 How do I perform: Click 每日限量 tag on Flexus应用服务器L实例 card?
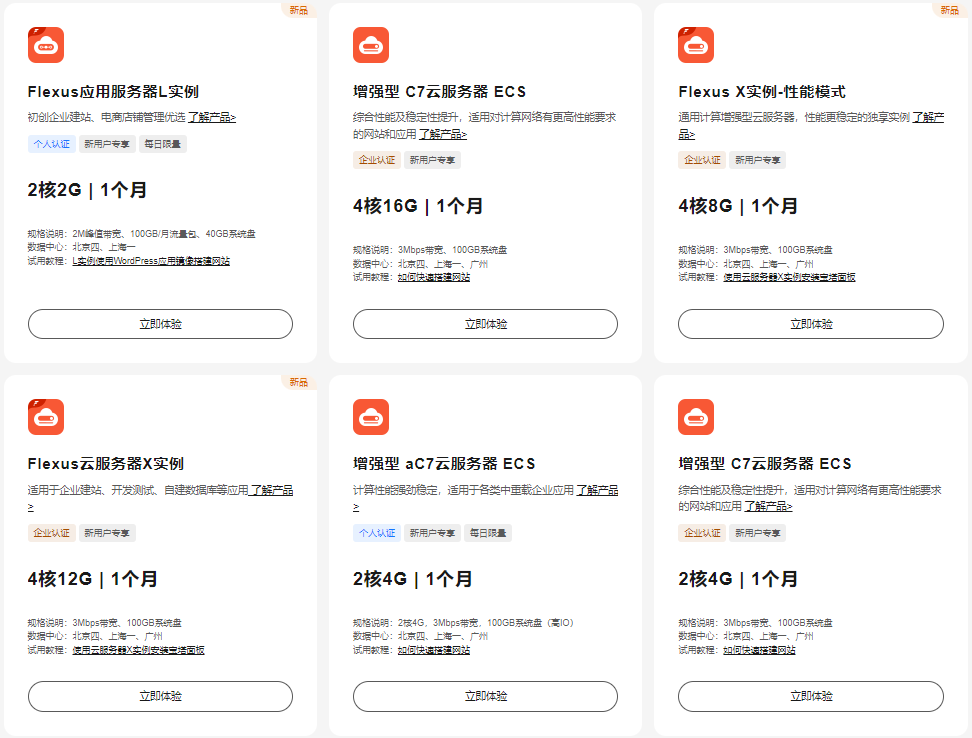coord(162,144)
